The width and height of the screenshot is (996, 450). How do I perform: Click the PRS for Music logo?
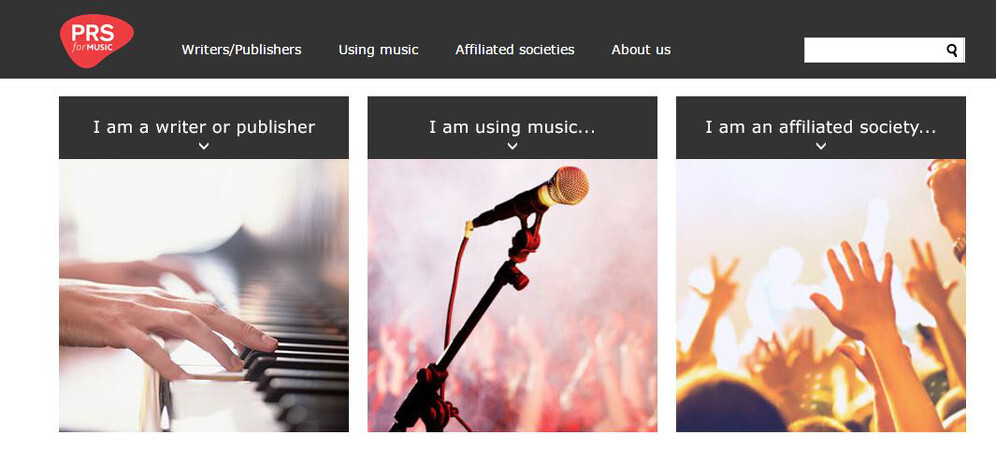click(95, 42)
